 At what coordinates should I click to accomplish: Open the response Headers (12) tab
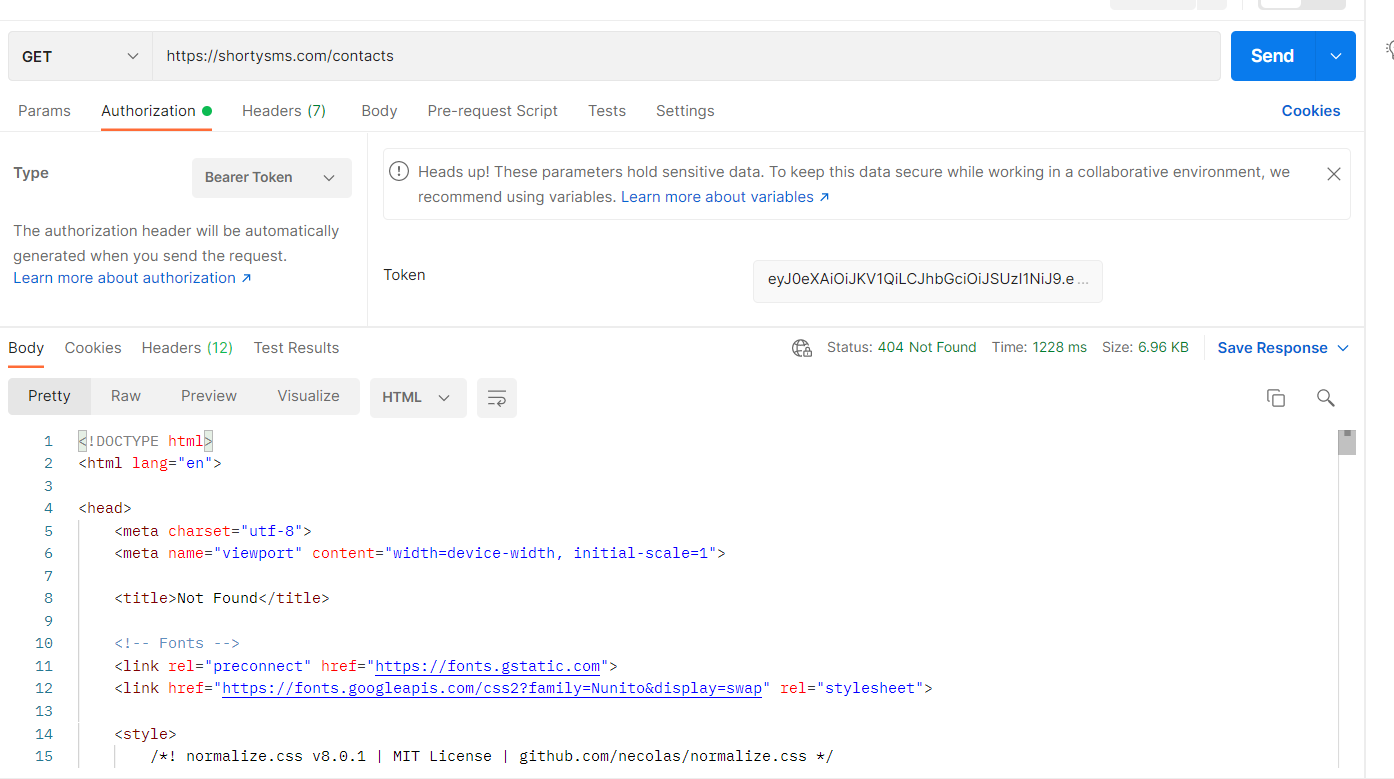187,348
